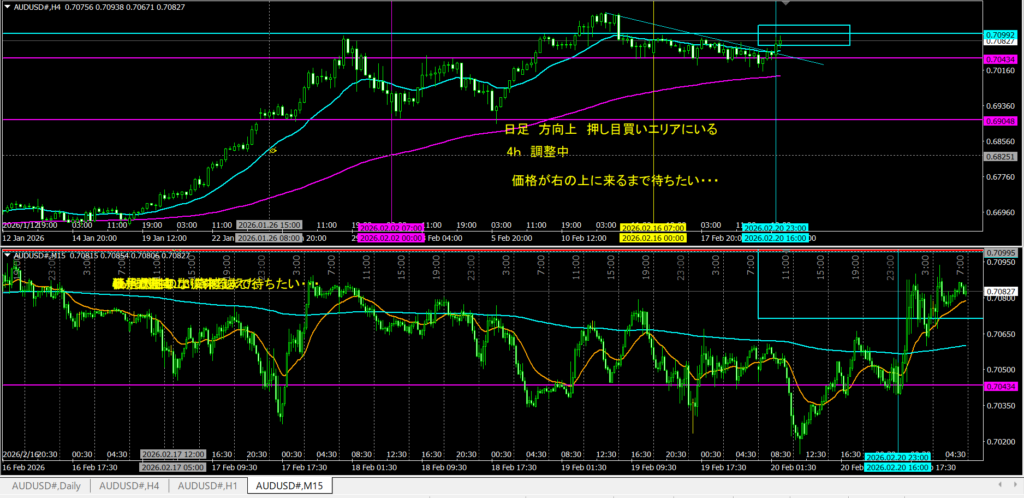Select the "価格が右の上に来るまで待ちたい" note in H4 chart
This screenshot has width=1024, height=498.
click(x=616, y=181)
